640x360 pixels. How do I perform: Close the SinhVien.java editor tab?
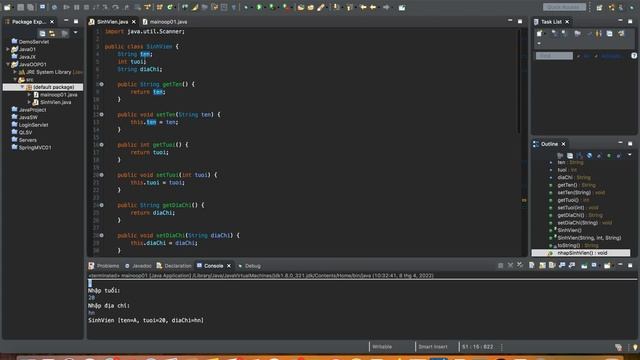pyautogui.click(x=133, y=22)
